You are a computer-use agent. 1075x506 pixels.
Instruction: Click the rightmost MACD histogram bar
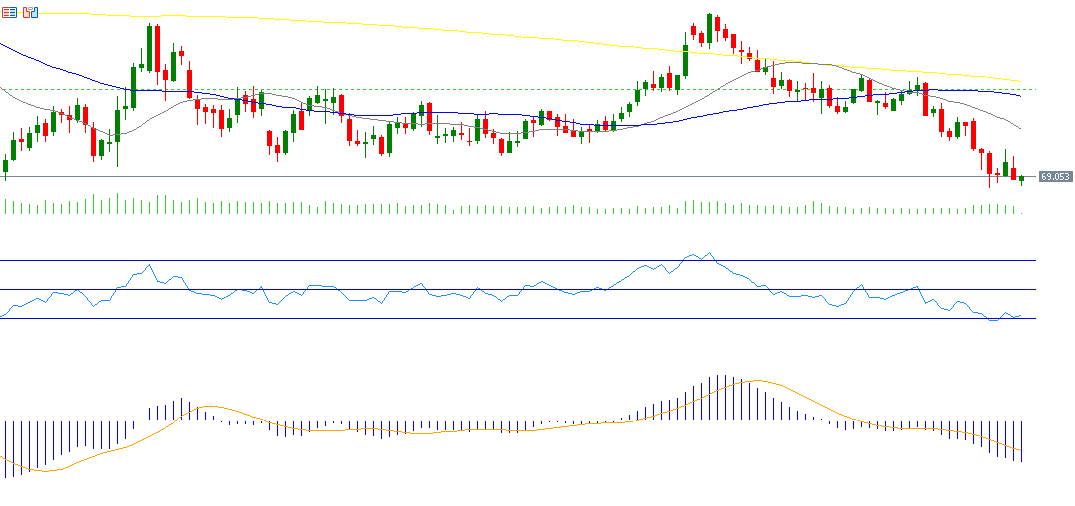pos(1022,440)
